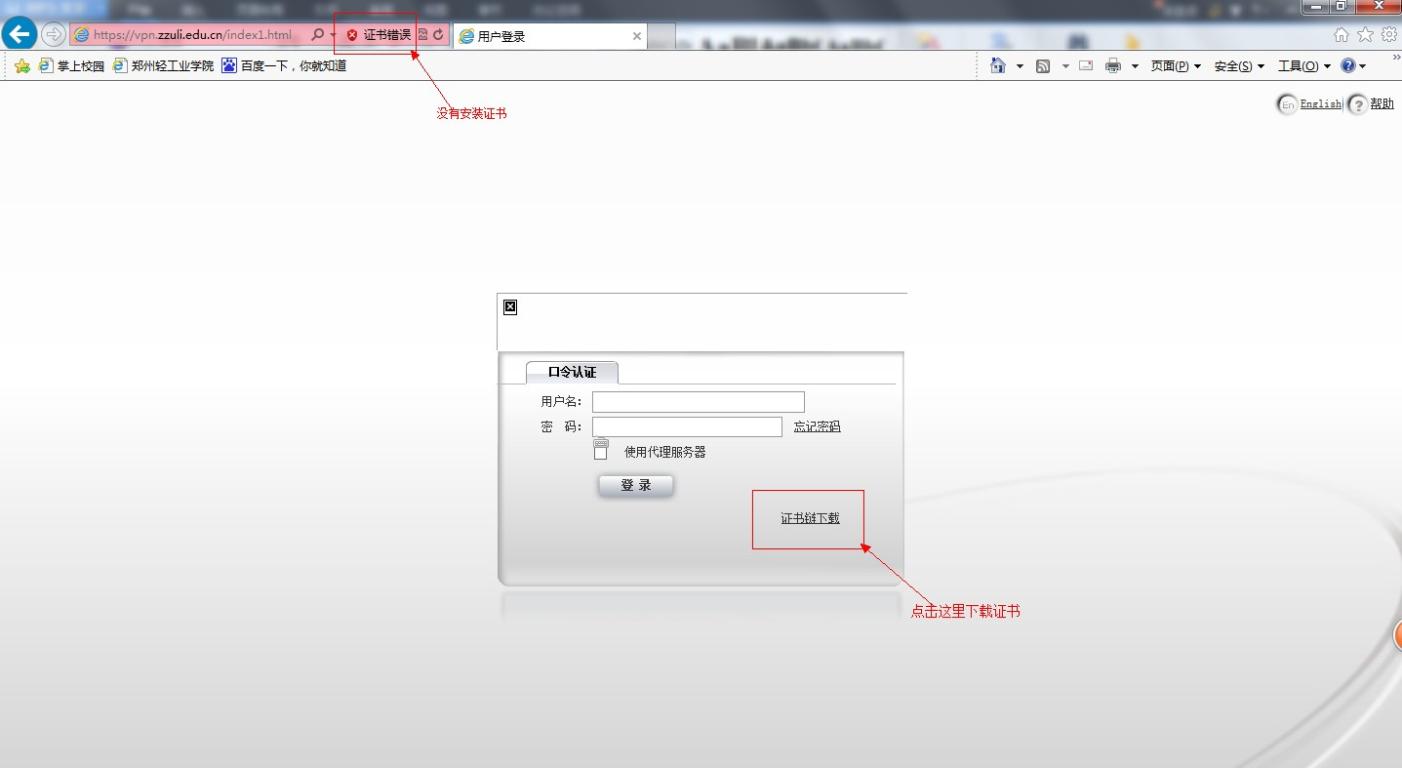Viewport: 1402px width, 768px height.
Task: Select the 用户登录 browser tab
Action: tap(550, 36)
